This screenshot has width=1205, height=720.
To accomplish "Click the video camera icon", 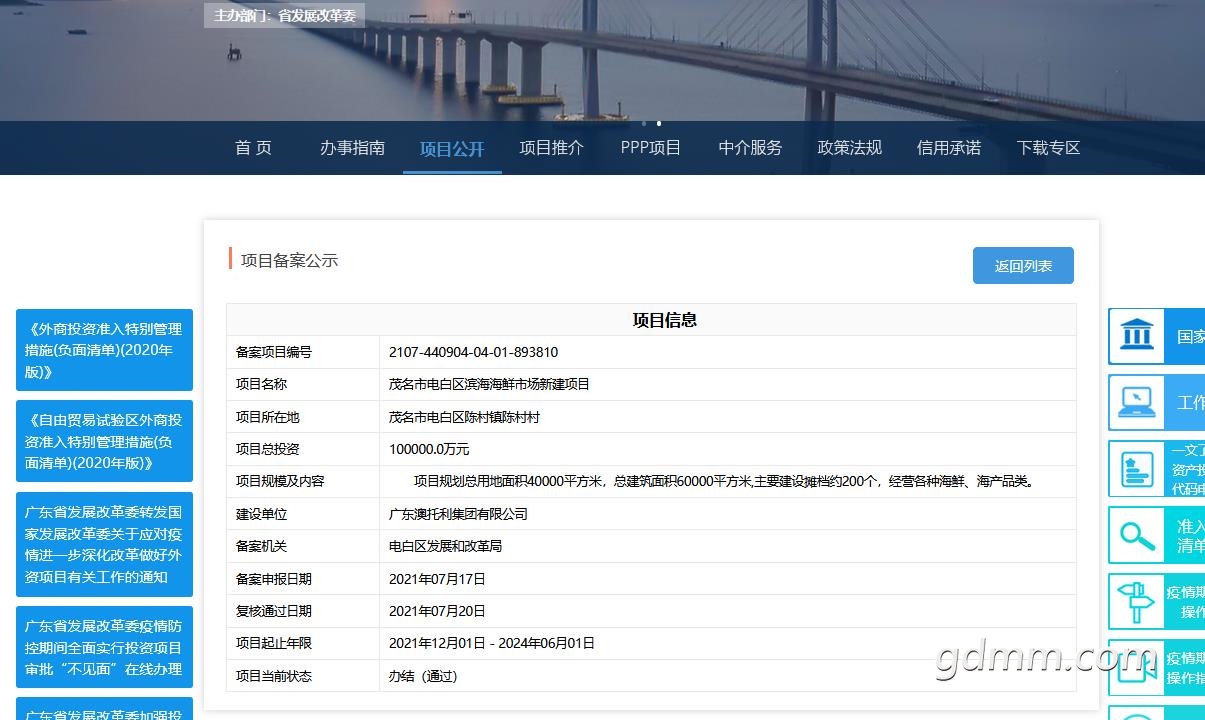I will [1137, 667].
